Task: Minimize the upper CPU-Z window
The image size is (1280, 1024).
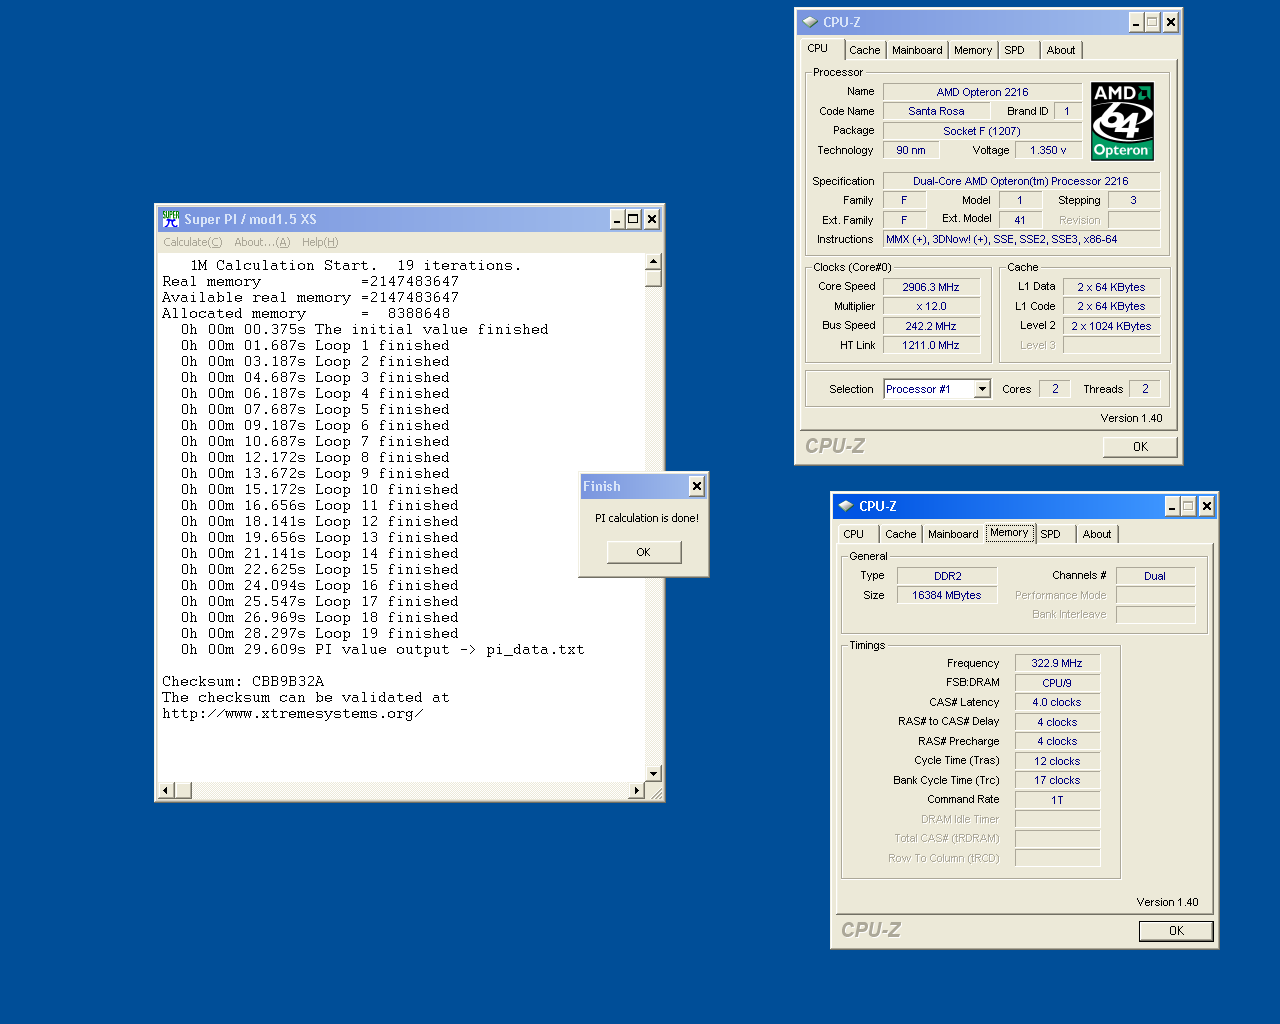Action: [x=1136, y=22]
